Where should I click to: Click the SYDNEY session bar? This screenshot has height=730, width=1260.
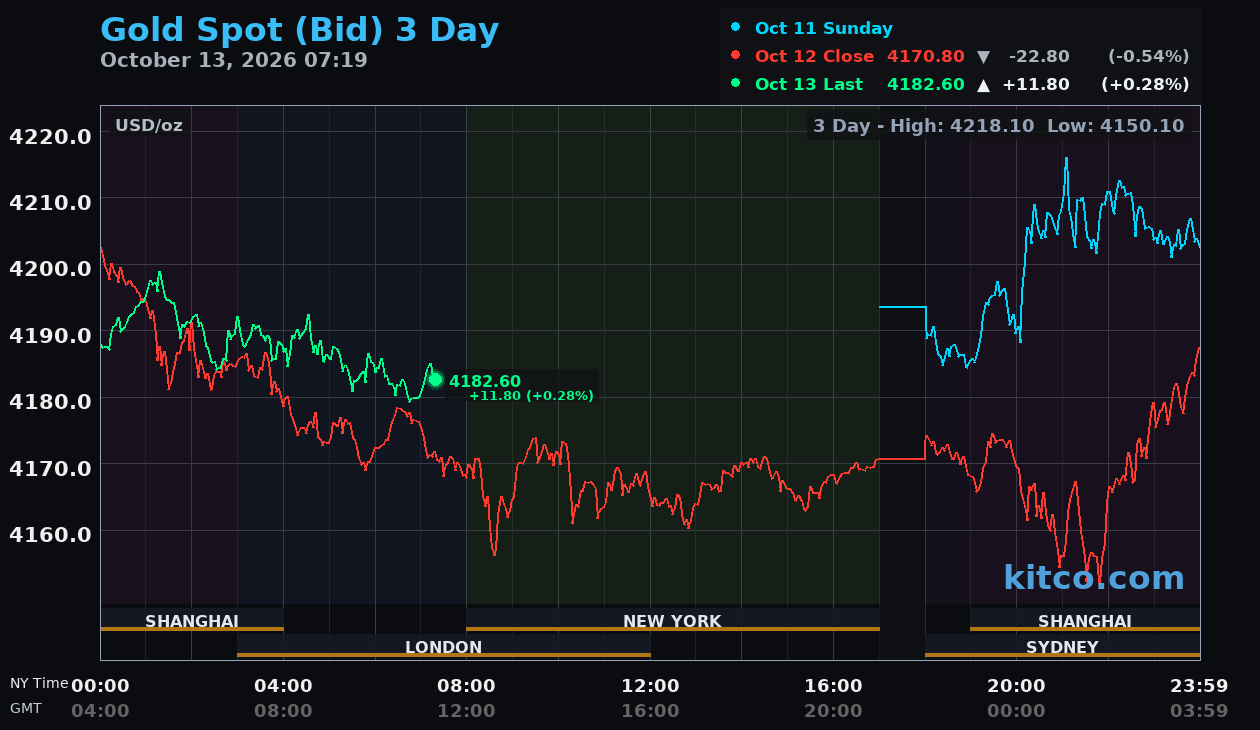(x=1062, y=647)
